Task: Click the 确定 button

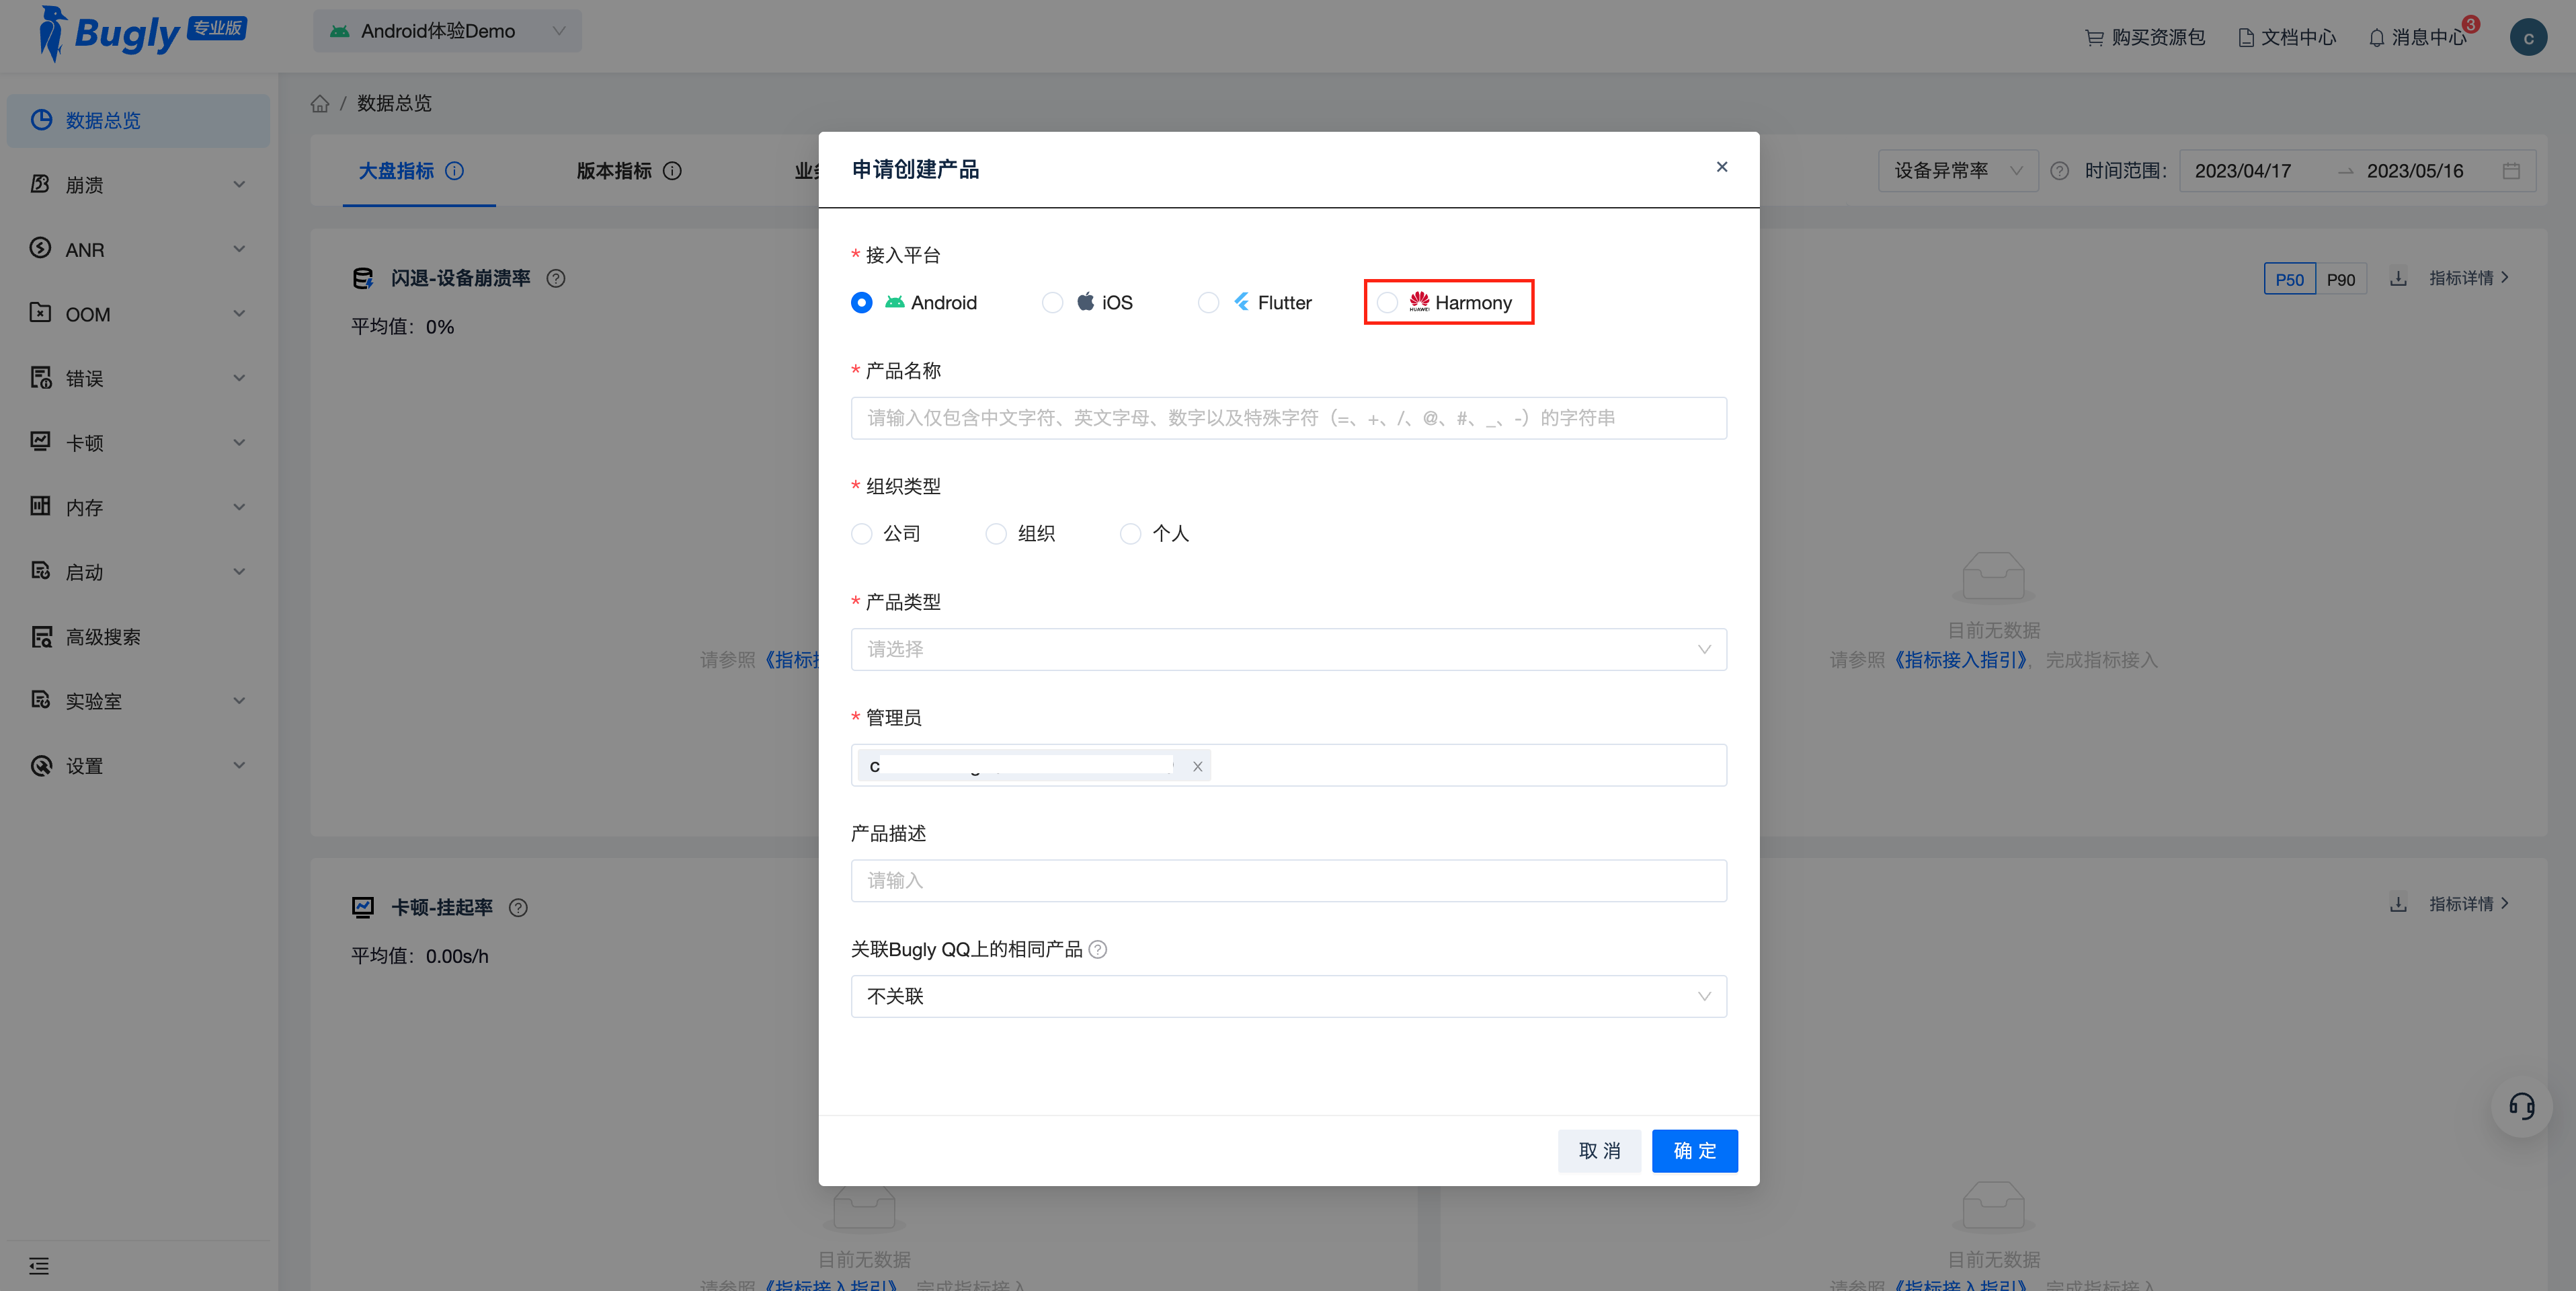Action: tap(1694, 1151)
